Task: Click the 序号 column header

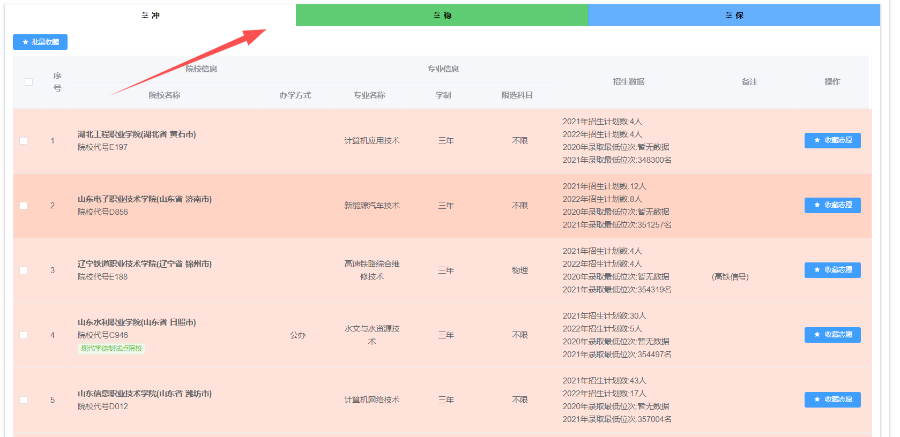Action: pyautogui.click(x=57, y=82)
